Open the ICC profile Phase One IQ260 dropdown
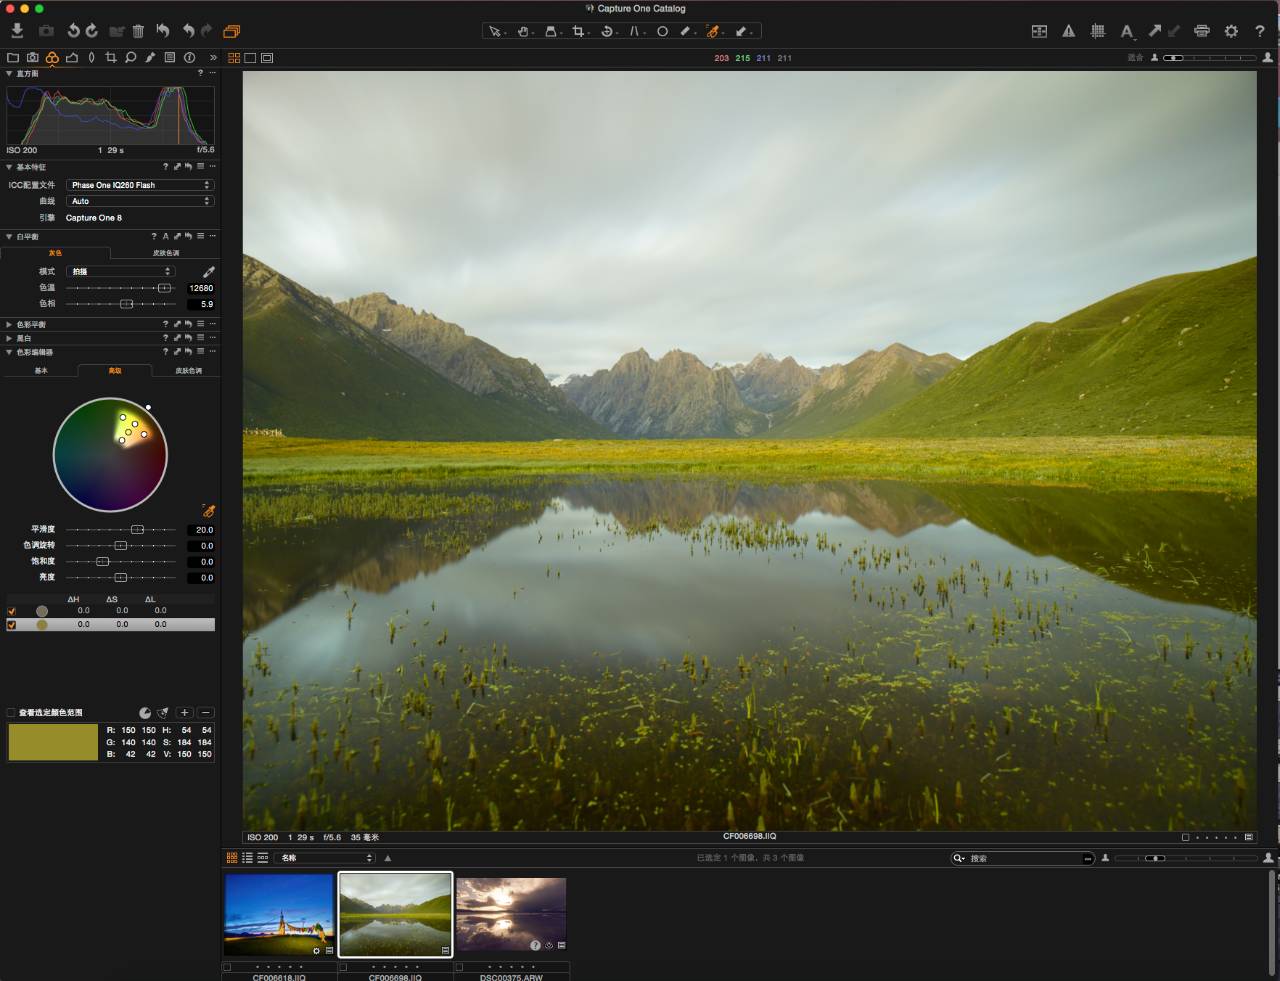Image resolution: width=1280 pixels, height=981 pixels. coord(140,185)
